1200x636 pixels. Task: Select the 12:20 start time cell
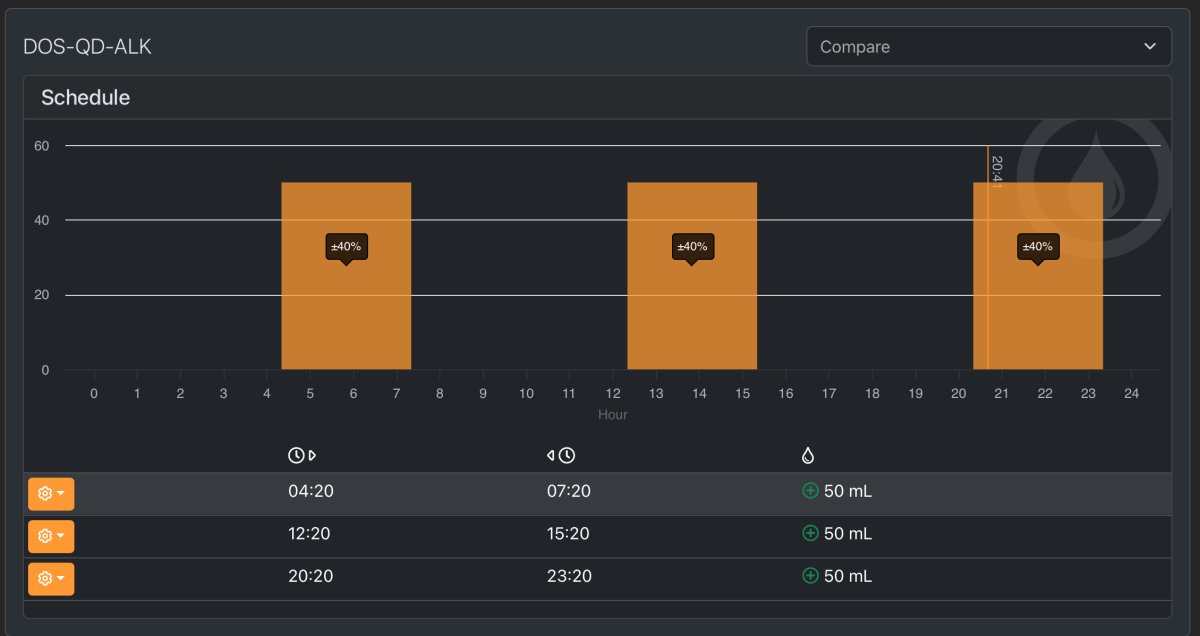(x=309, y=533)
